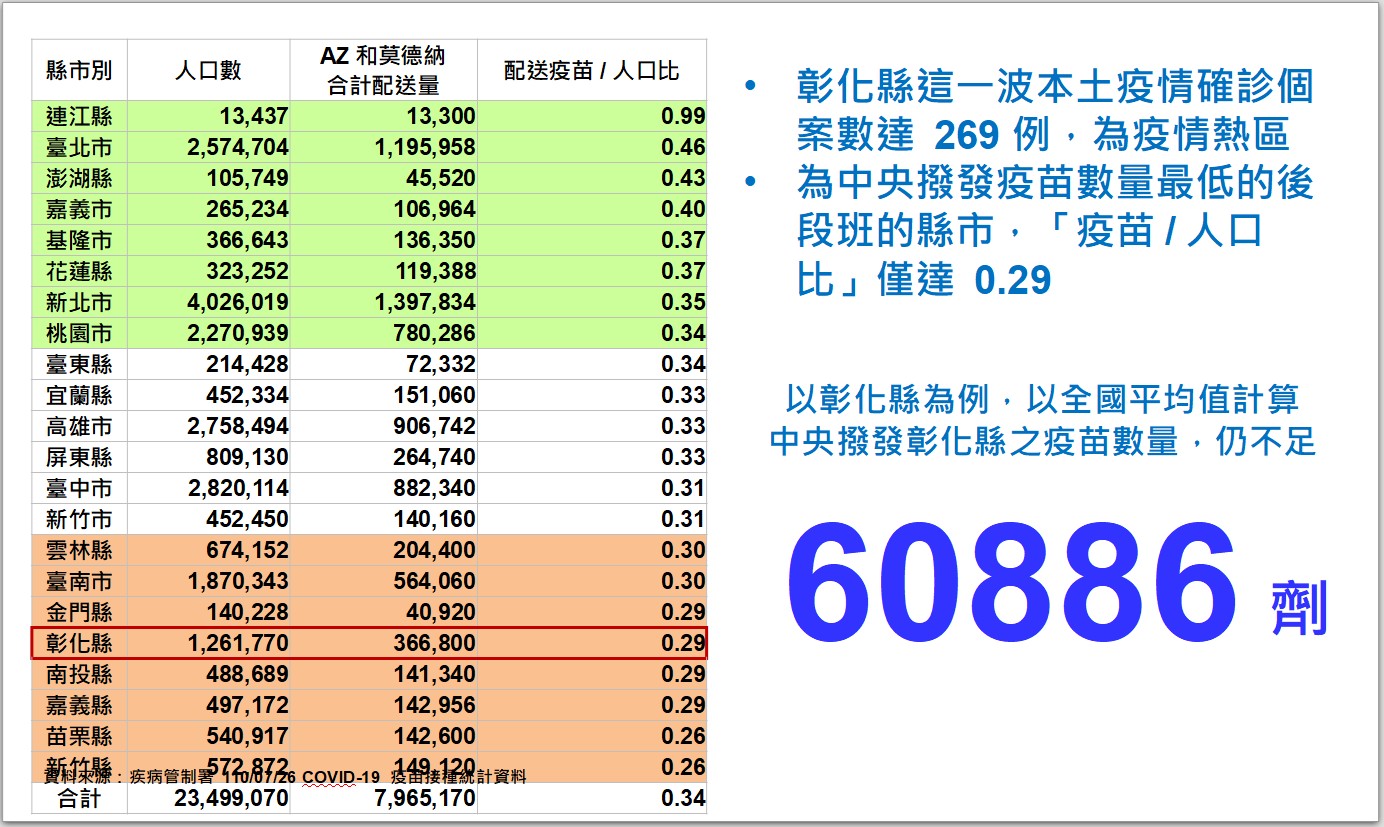
Task: Select the 金門縣 cell
Action: [79, 612]
